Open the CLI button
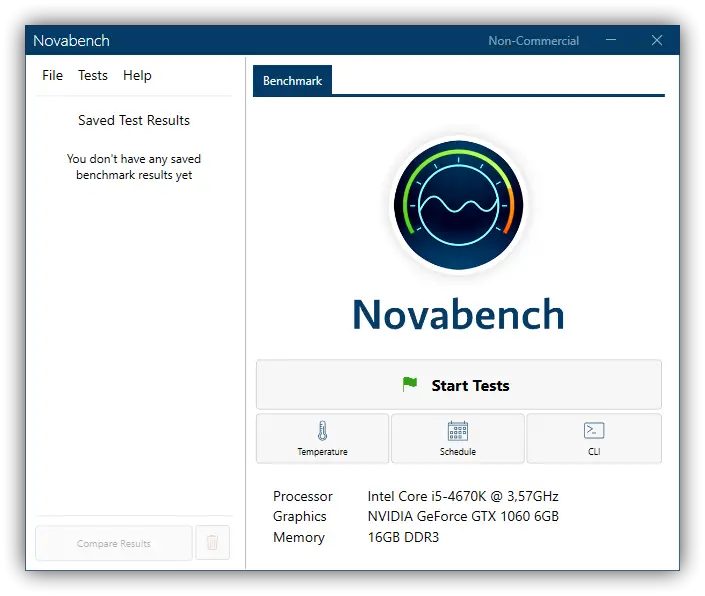The image size is (705, 596). [x=594, y=439]
